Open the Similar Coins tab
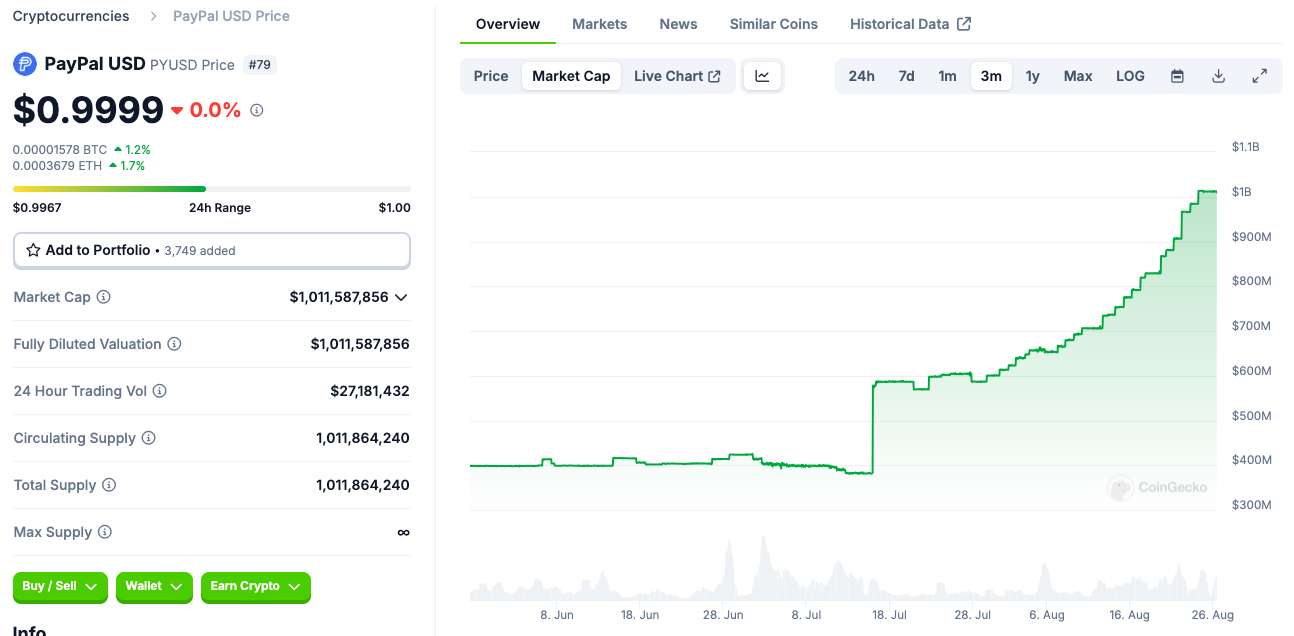This screenshot has height=636, width=1294. pos(773,24)
